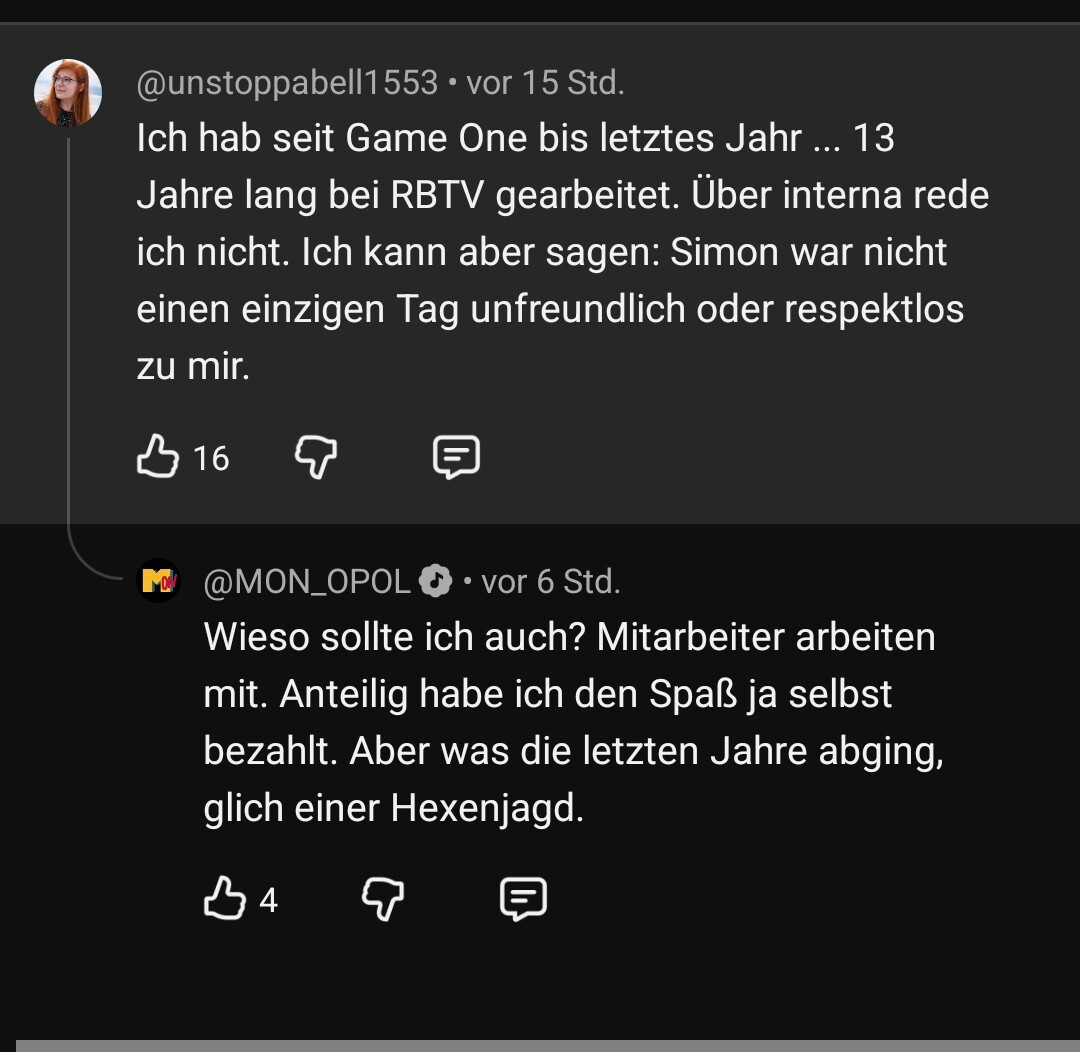Reply to @unstoppabell1553's comment via speech bubble
This screenshot has width=1080, height=1052.
coord(456,458)
